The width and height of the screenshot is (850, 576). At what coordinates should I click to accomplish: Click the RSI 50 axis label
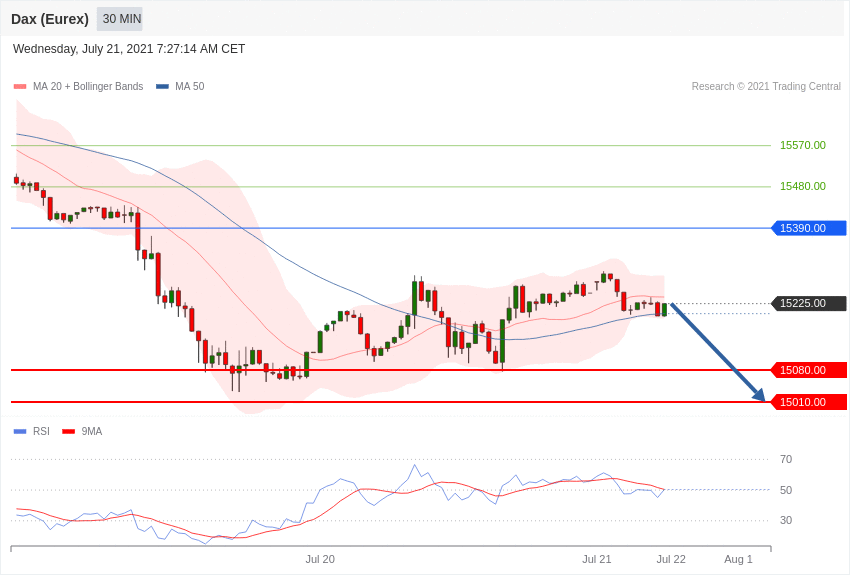tap(786, 490)
